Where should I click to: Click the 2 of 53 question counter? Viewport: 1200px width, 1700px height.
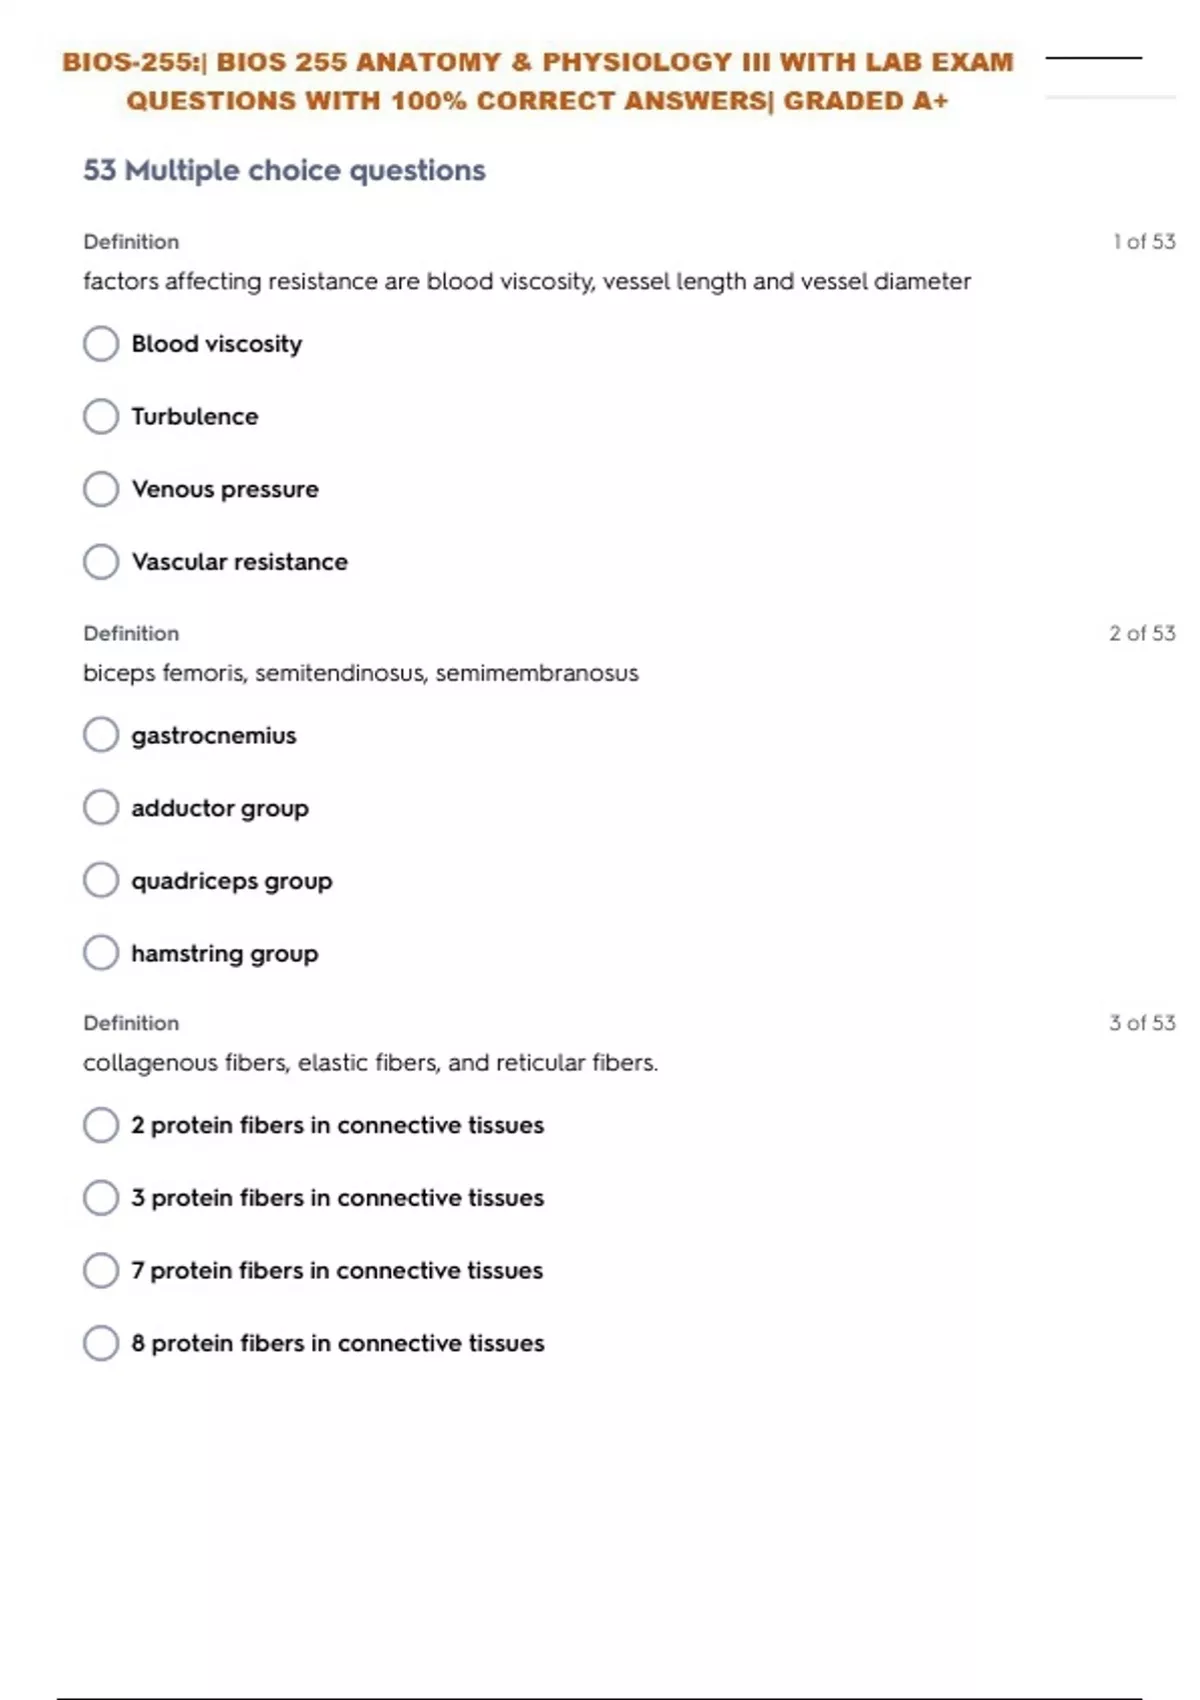pos(1141,633)
